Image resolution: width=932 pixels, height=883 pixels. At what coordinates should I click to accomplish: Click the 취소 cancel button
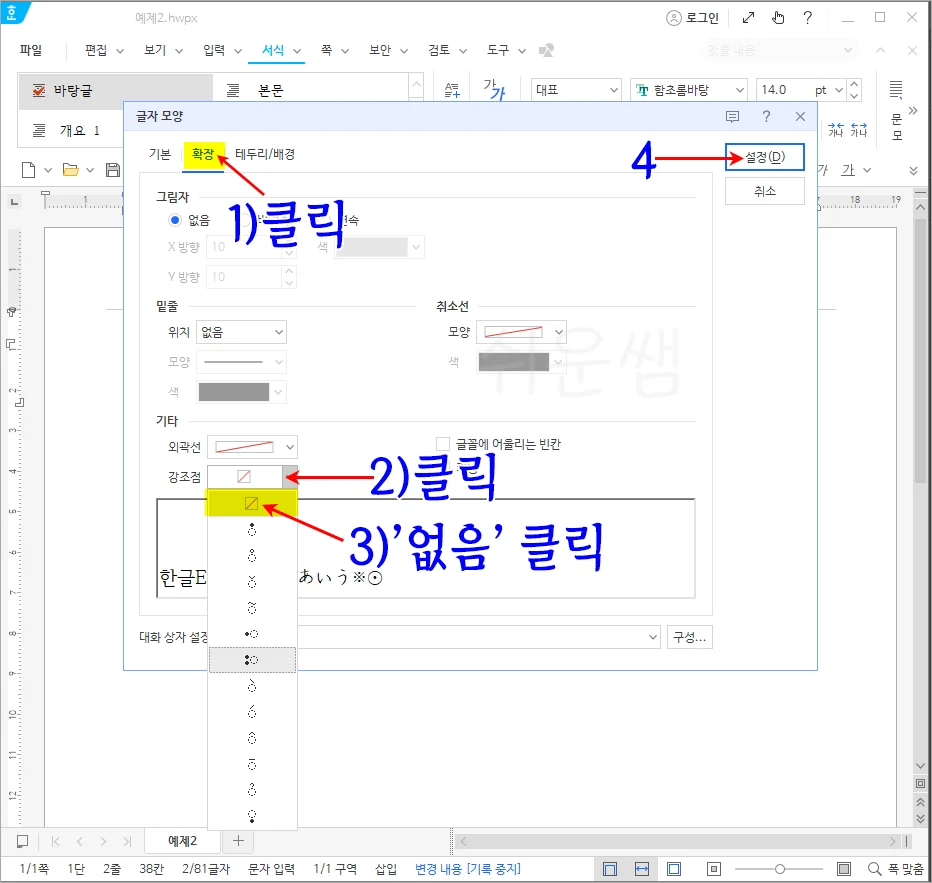click(x=764, y=190)
